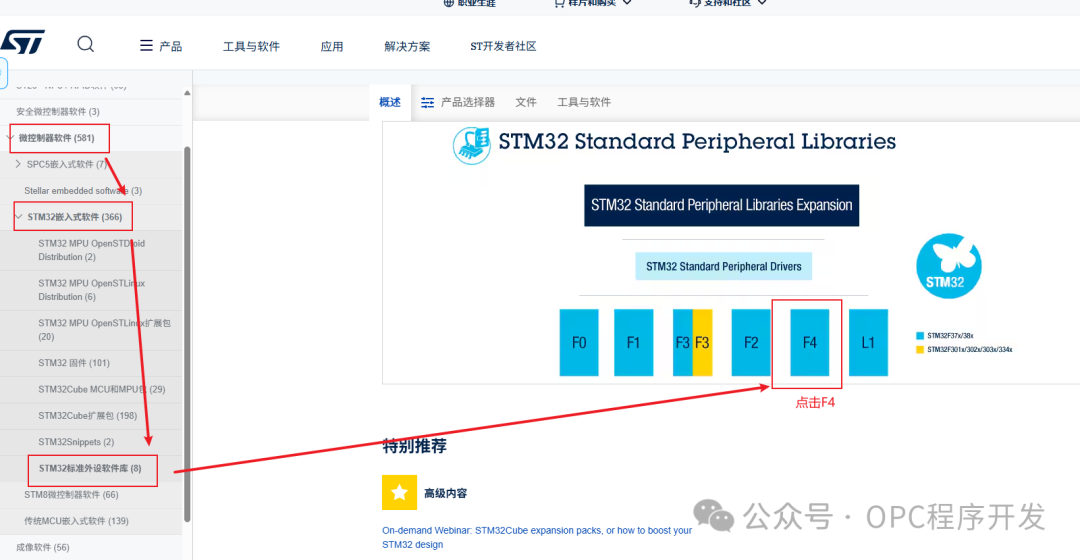The width and height of the screenshot is (1080, 560).
Task: Click the 特别推荐 heading
Action: pos(415,446)
